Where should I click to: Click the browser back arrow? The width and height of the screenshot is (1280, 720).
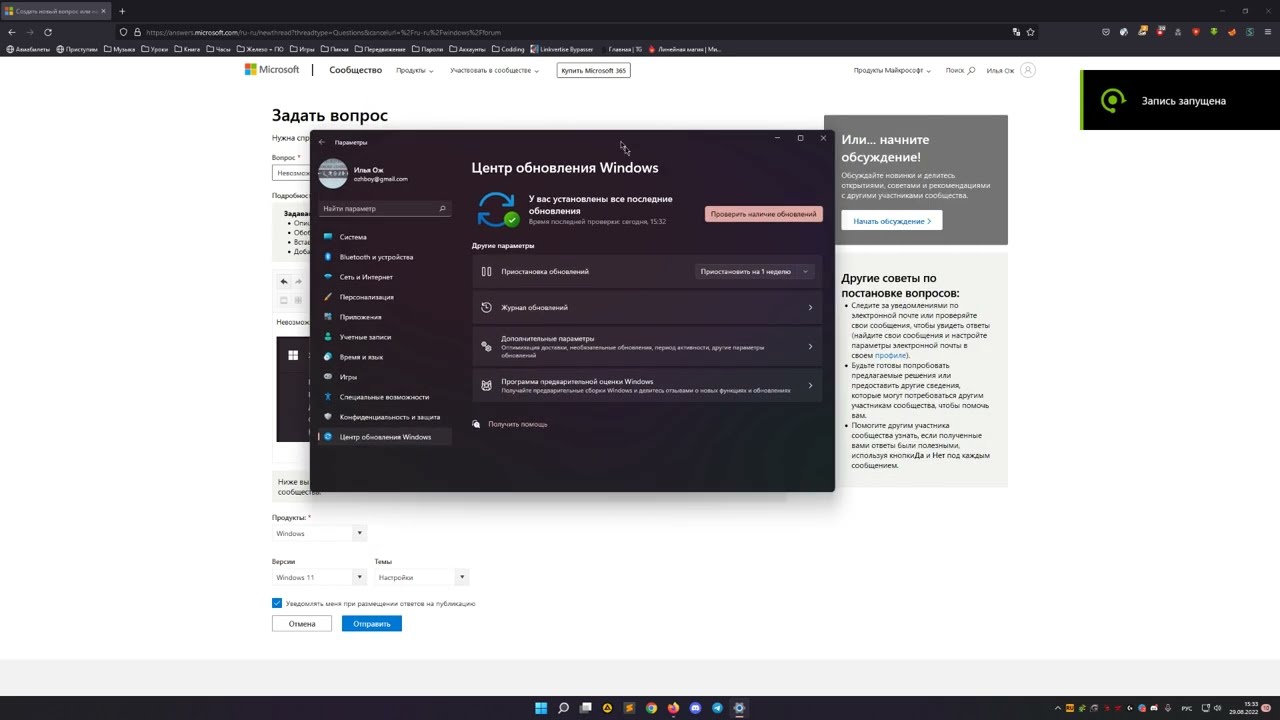11,32
